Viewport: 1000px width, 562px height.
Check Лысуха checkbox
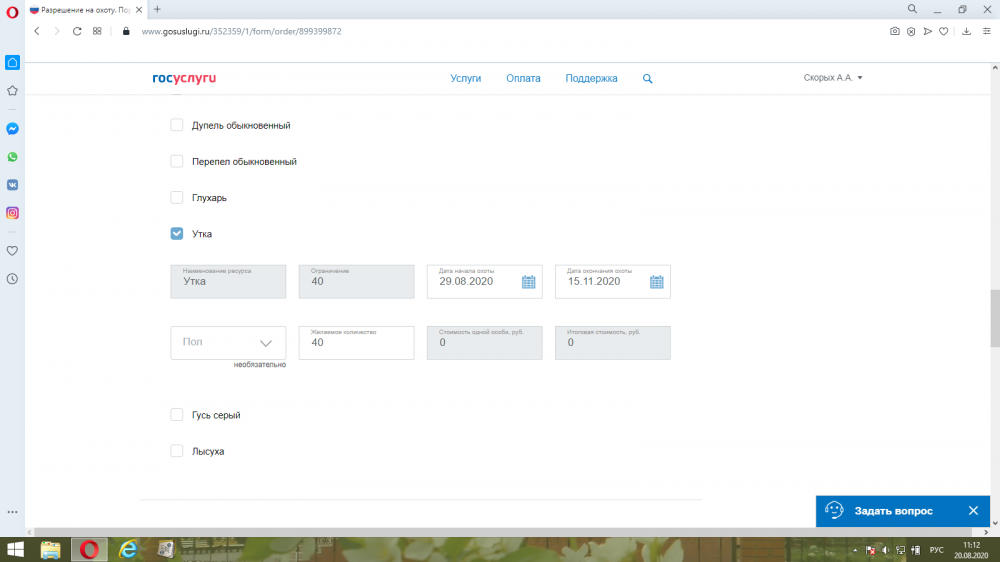177,451
